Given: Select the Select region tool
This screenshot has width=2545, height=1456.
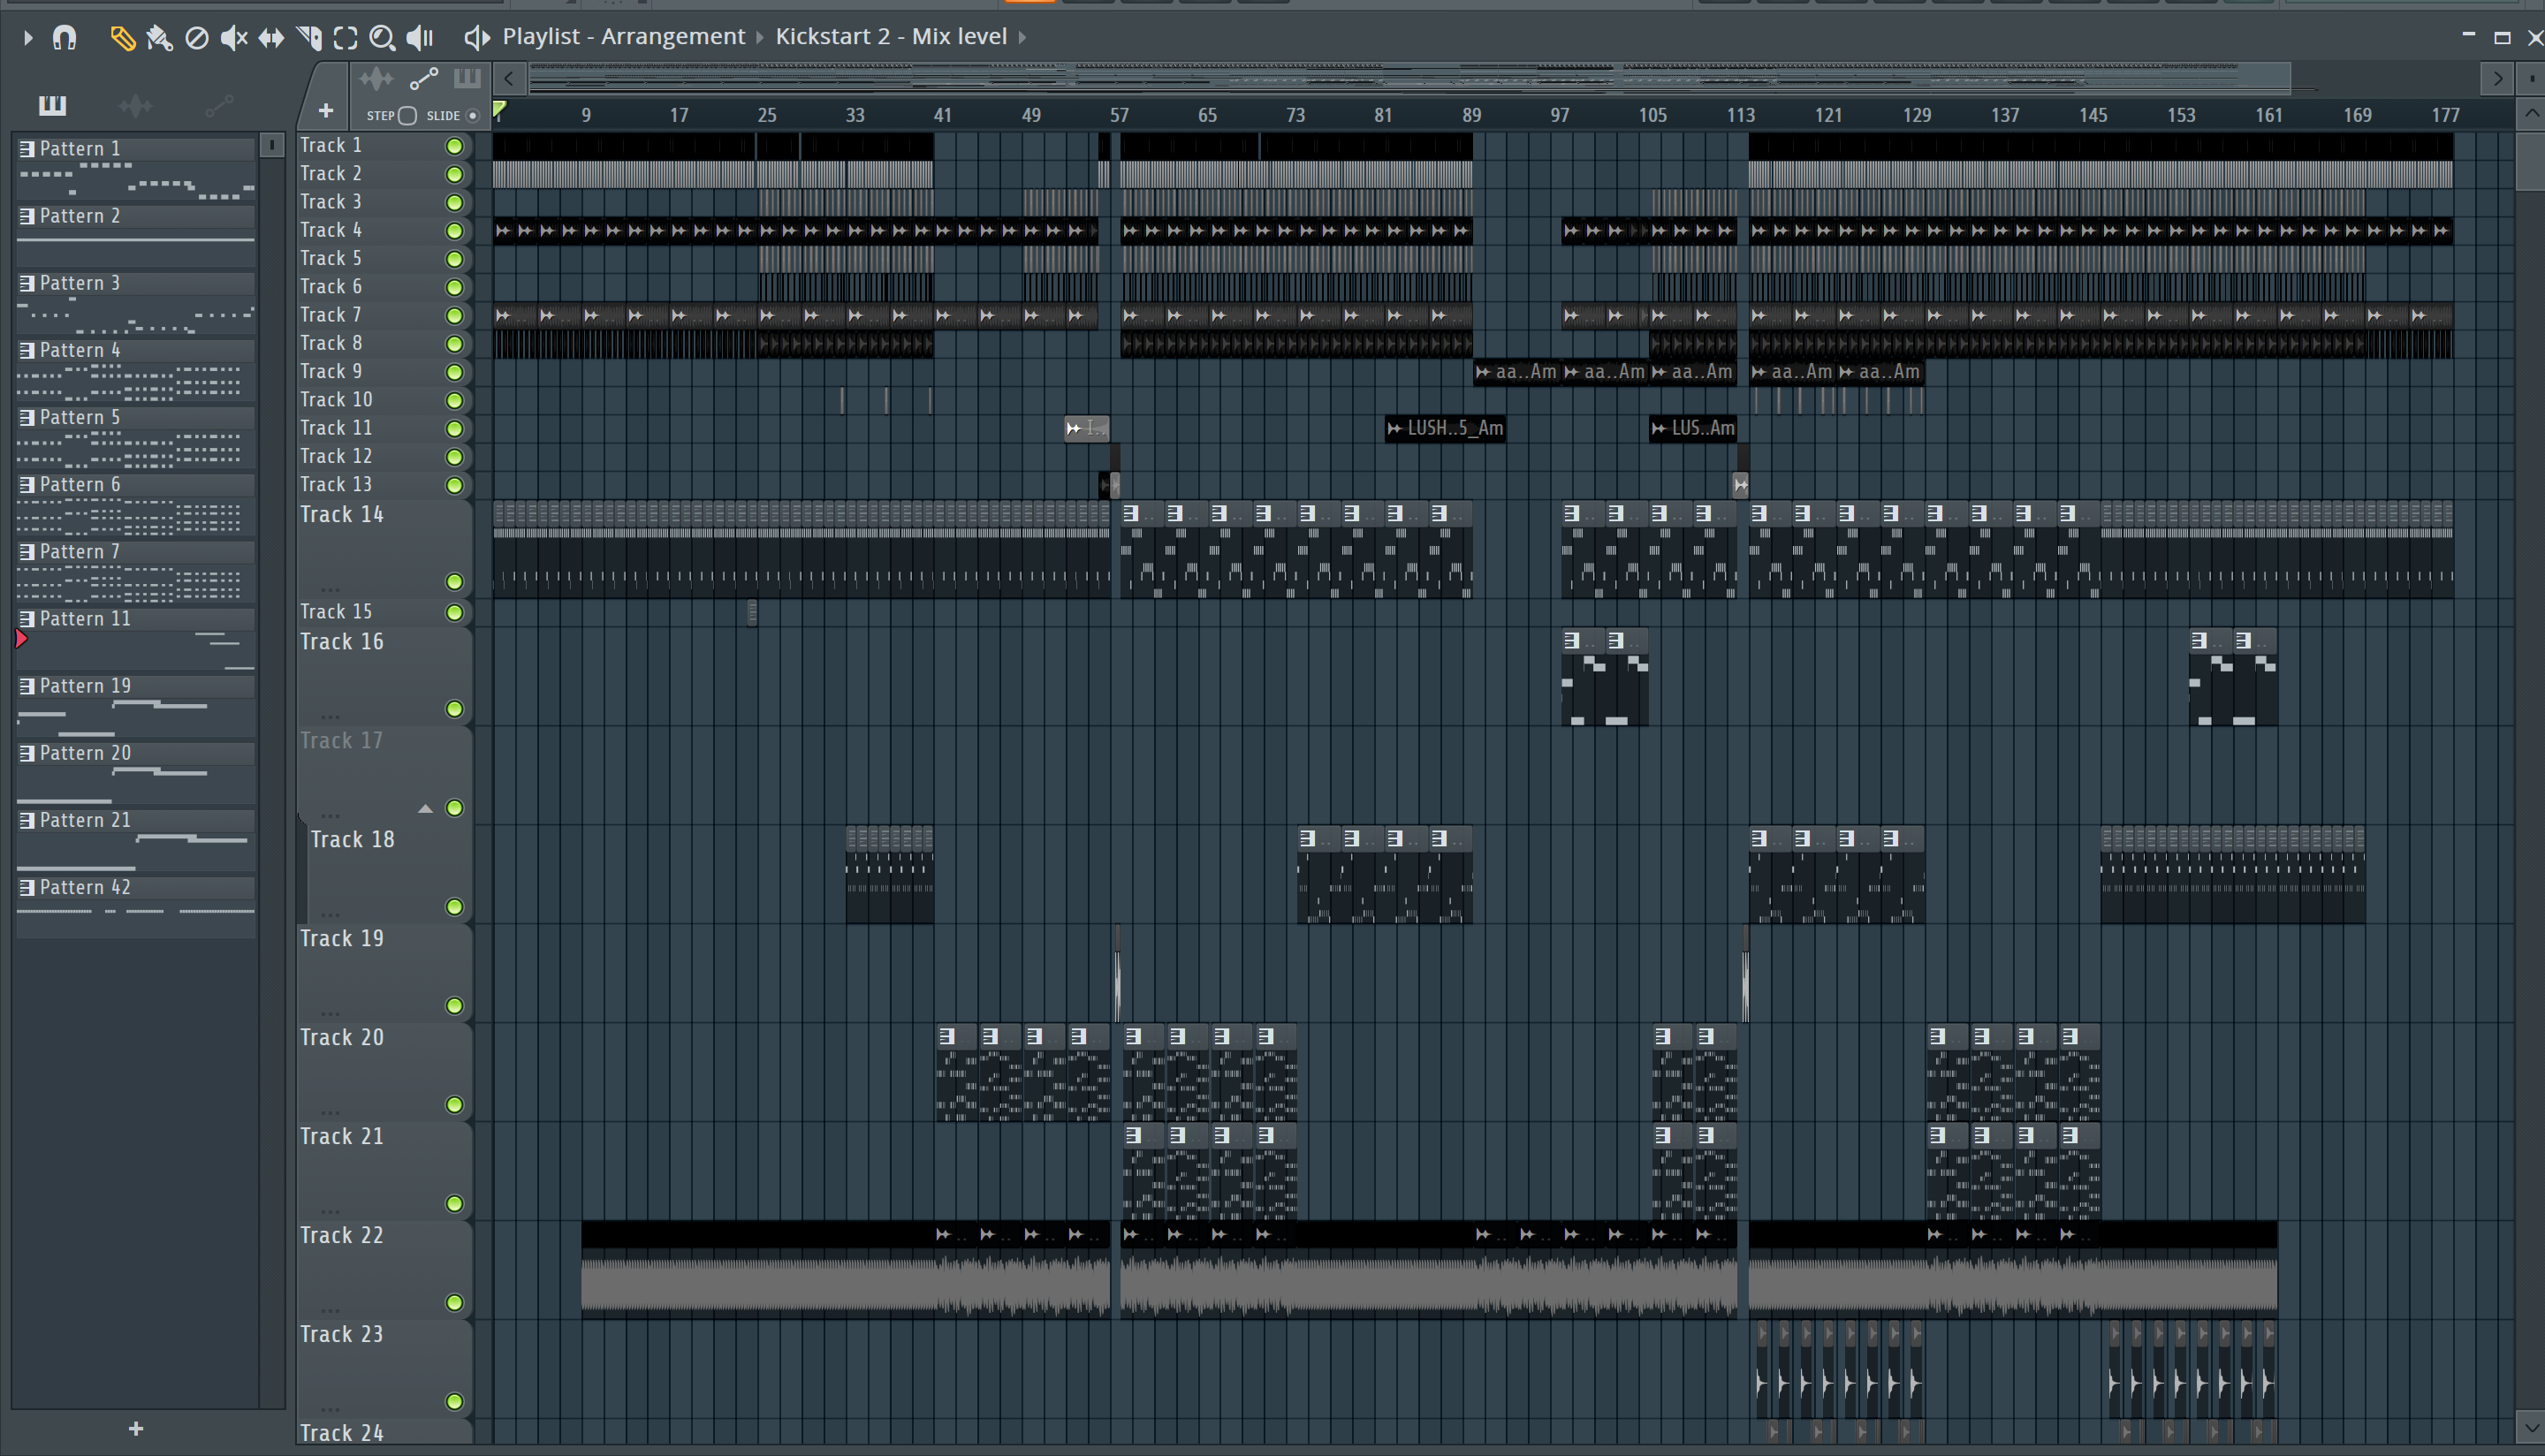Looking at the screenshot, I should point(345,38).
